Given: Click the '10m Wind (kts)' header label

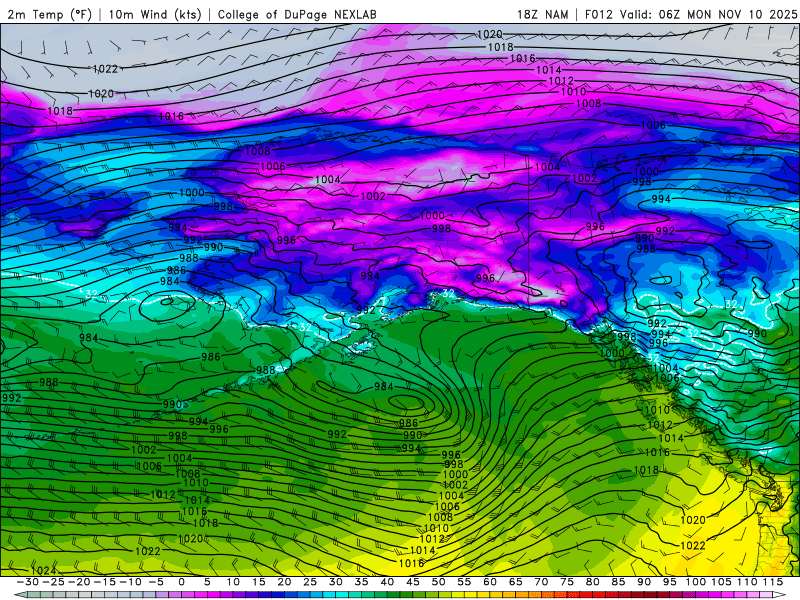Looking at the screenshot, I should tap(155, 14).
